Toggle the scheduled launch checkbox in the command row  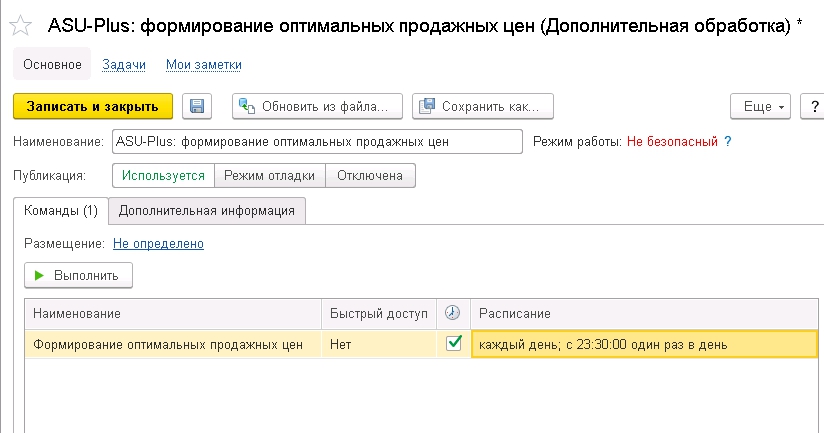[453, 343]
